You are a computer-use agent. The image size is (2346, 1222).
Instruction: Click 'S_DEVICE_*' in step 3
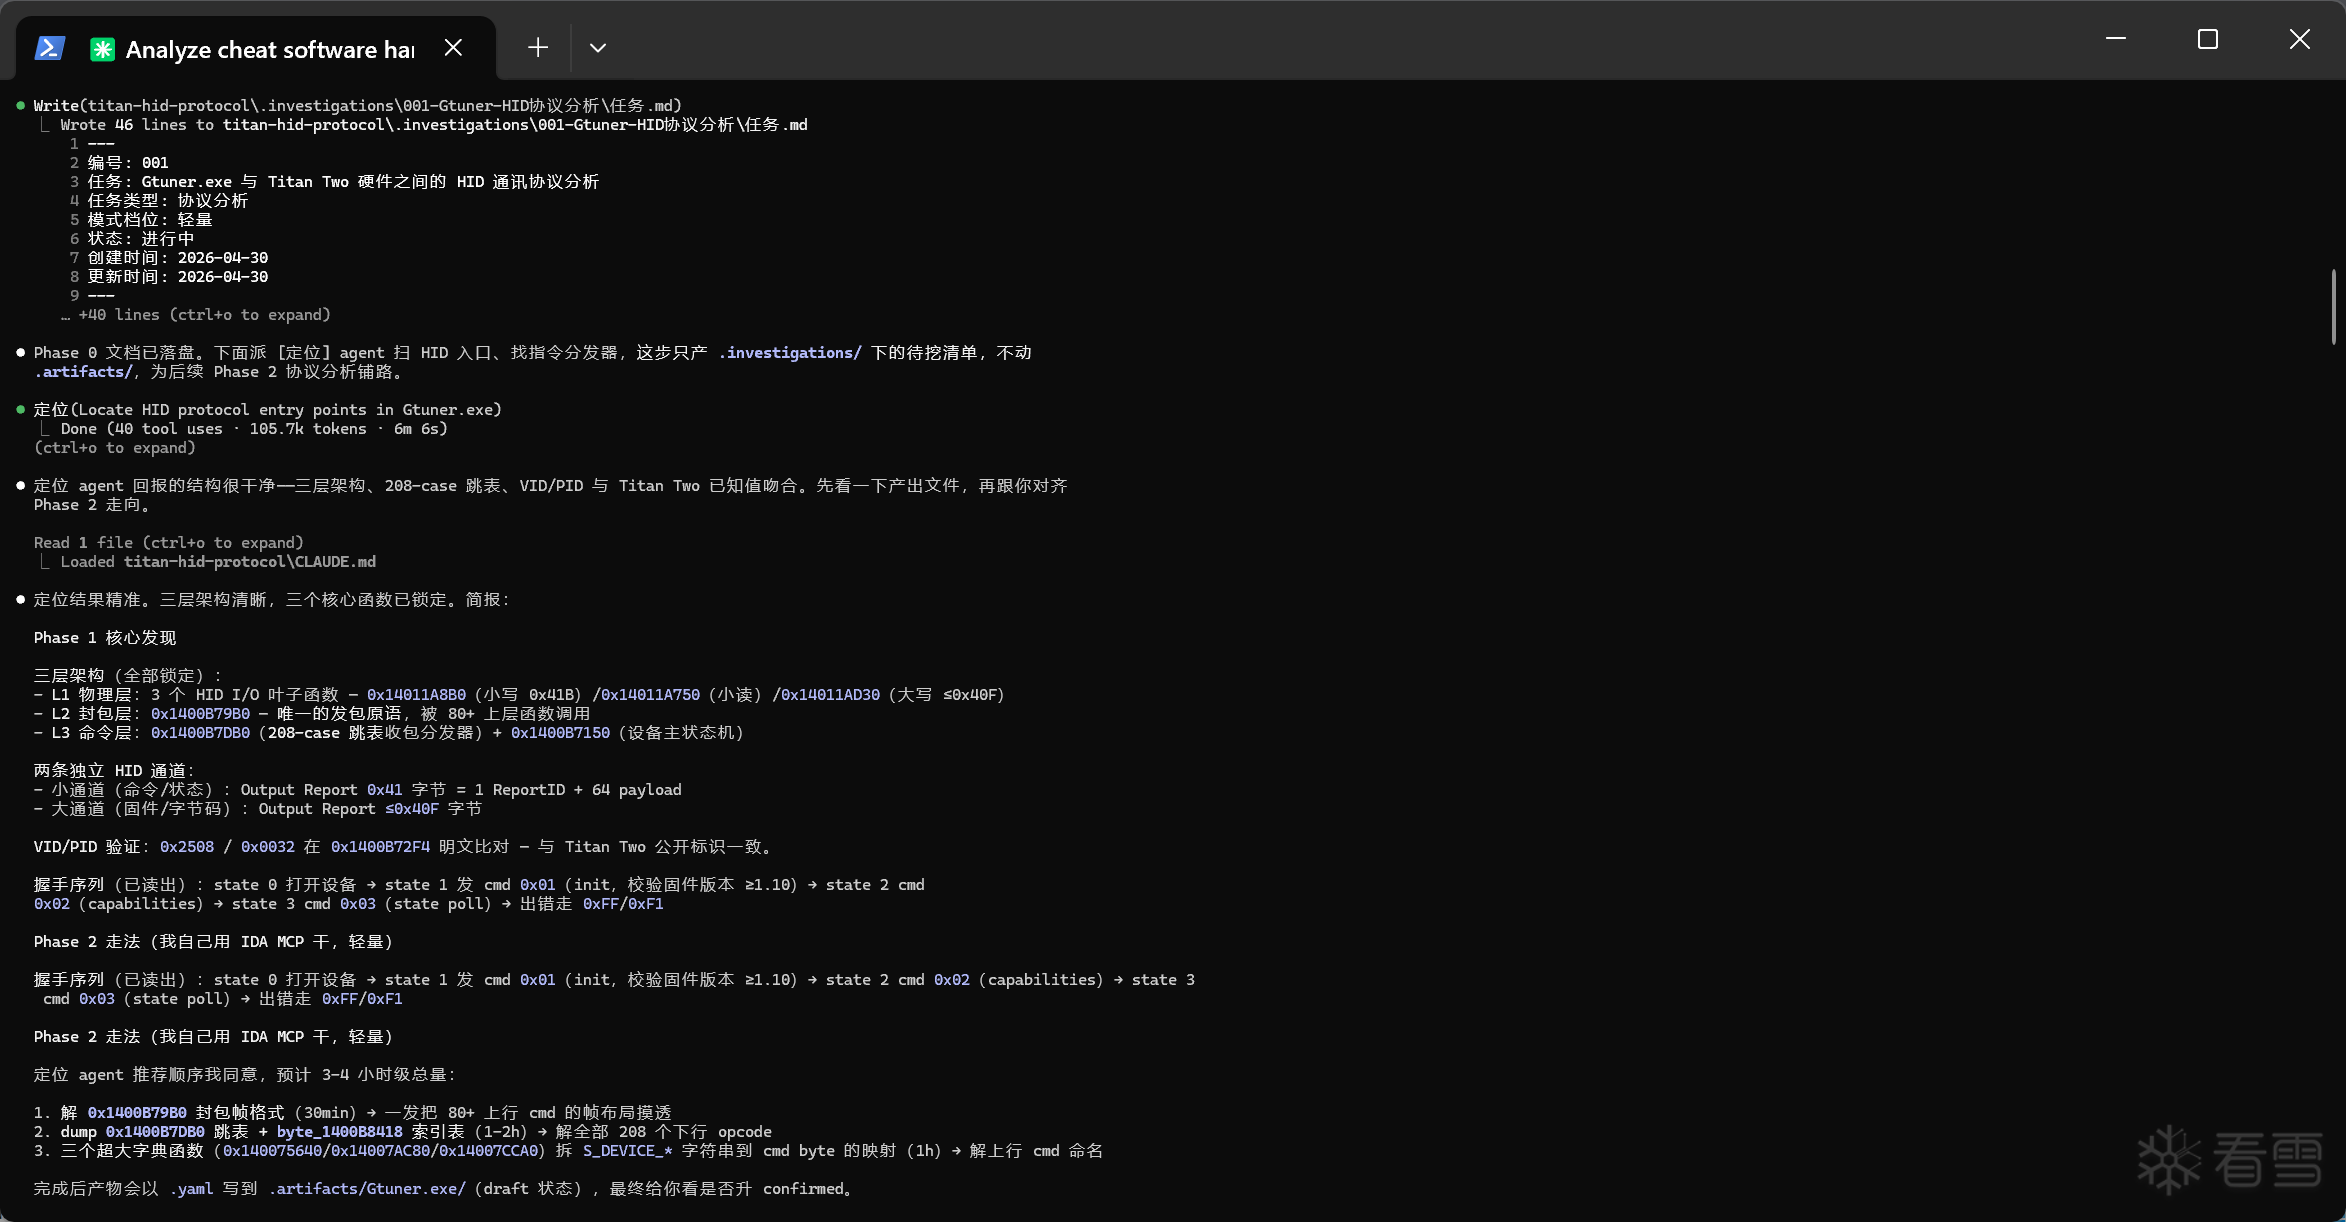628,1151
